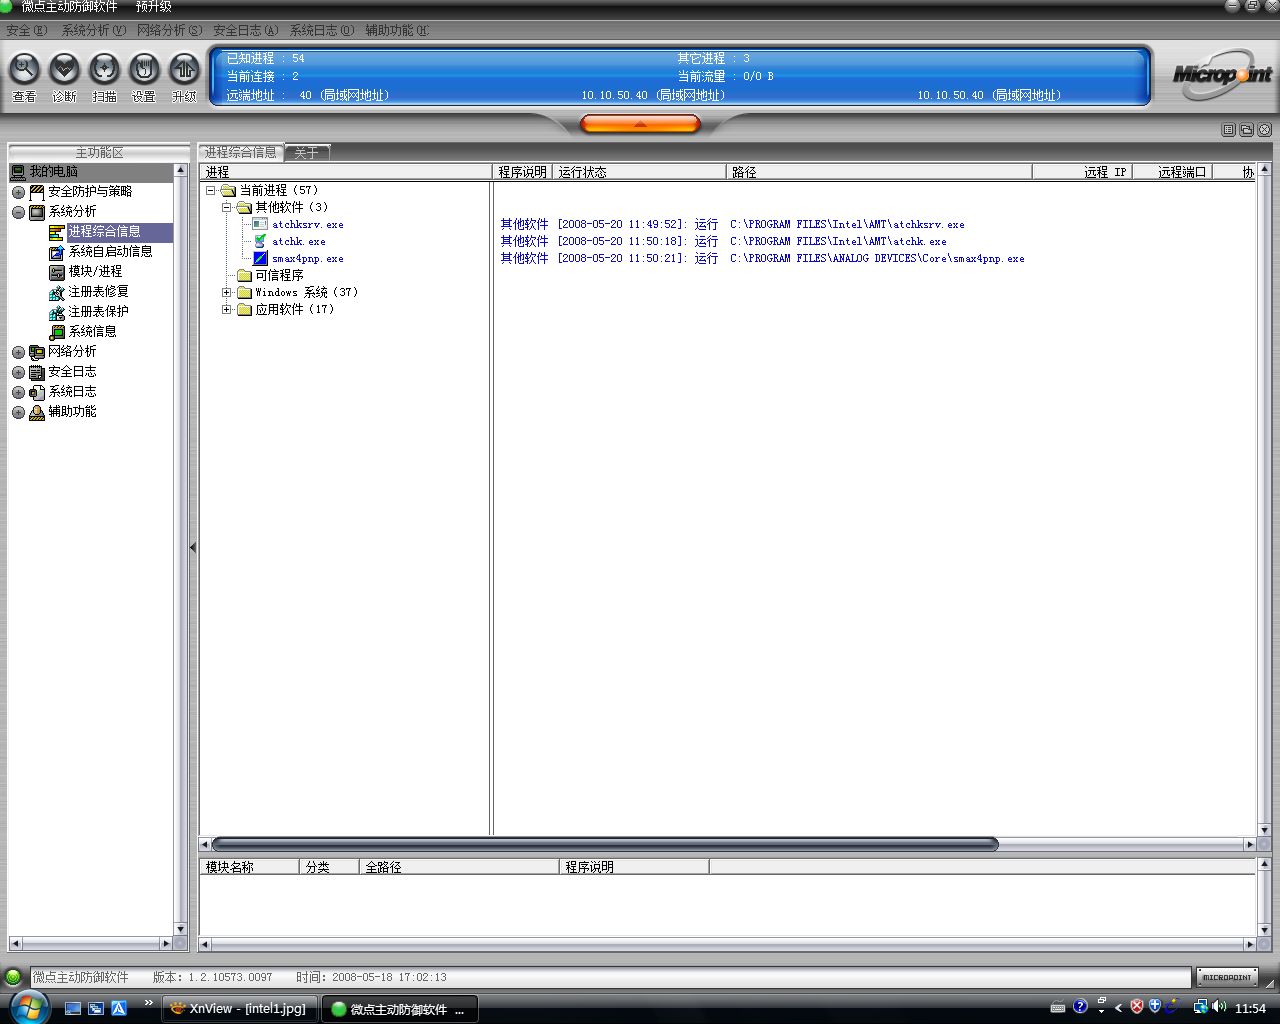Click 进程 column header

pos(345,172)
